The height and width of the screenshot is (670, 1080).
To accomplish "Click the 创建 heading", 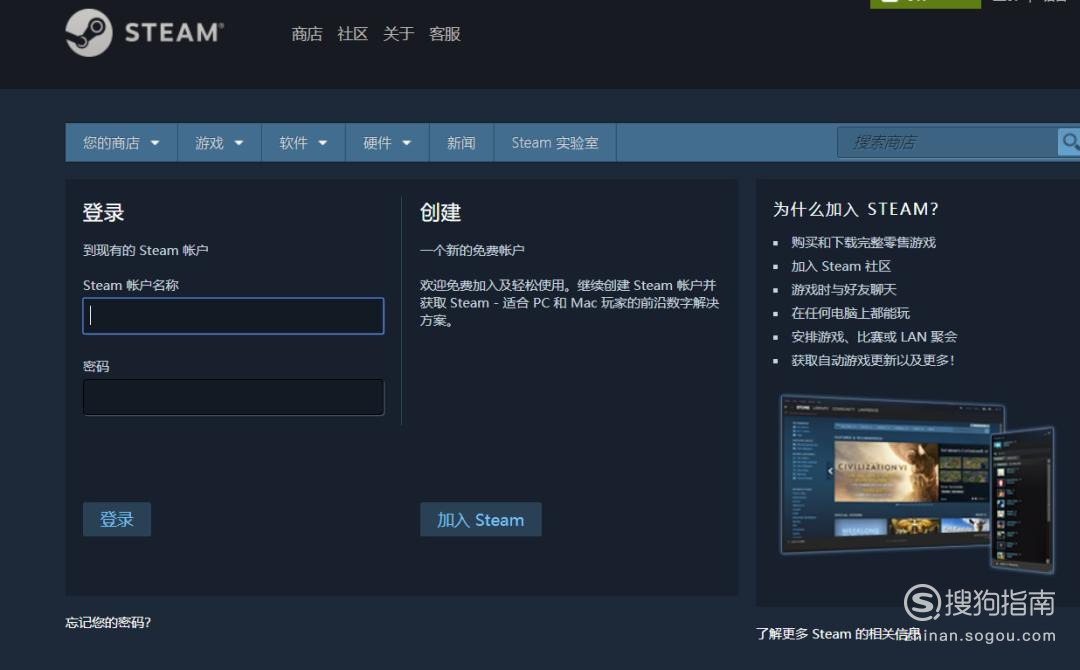I will pos(440,212).
